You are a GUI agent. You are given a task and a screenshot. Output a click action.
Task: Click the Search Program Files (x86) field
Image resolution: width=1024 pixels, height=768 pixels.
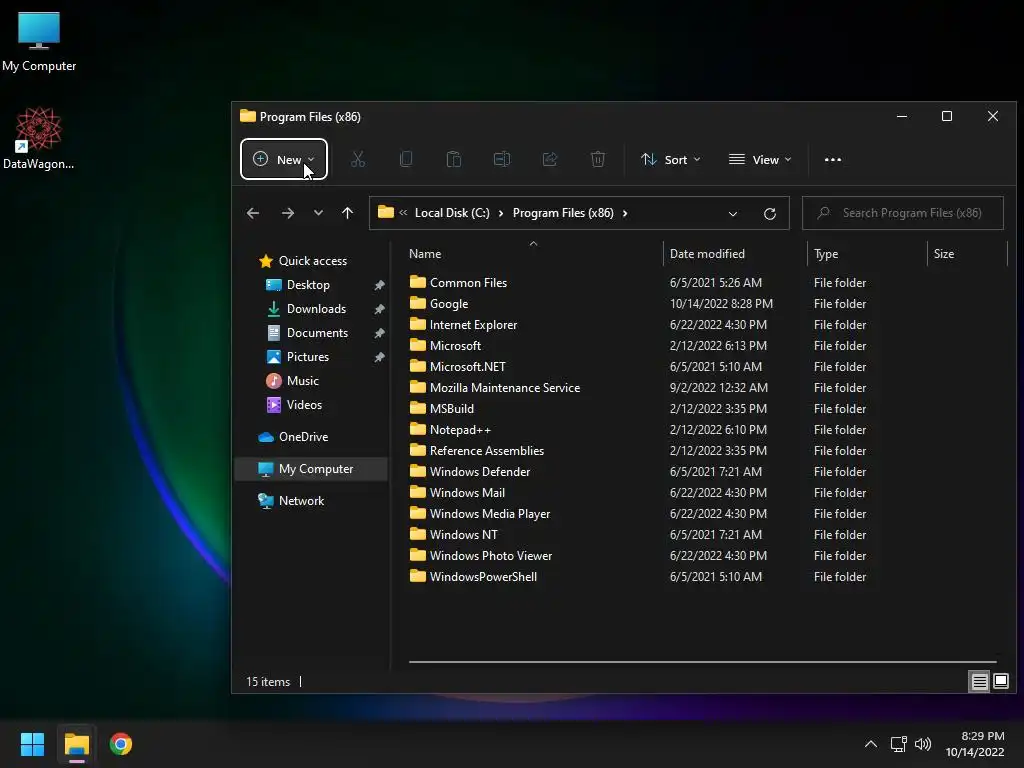903,213
